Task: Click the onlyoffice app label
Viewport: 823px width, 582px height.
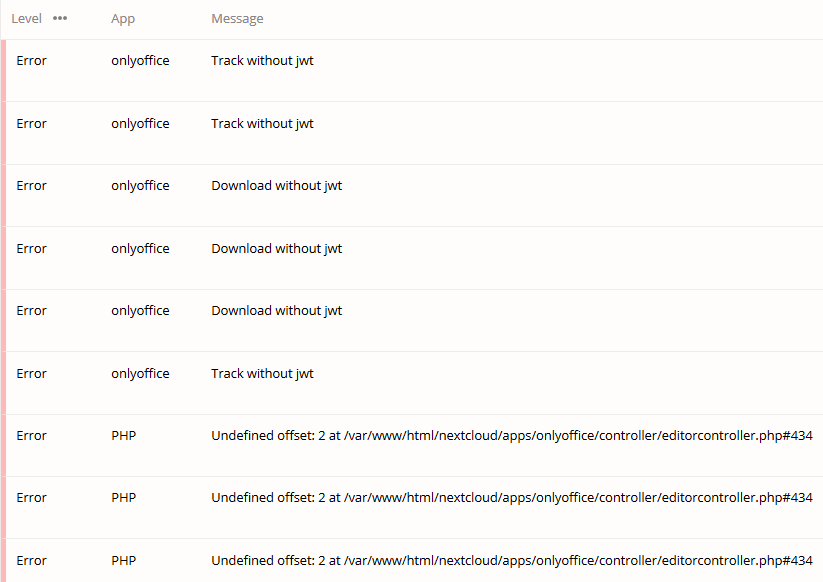Action: pos(140,60)
